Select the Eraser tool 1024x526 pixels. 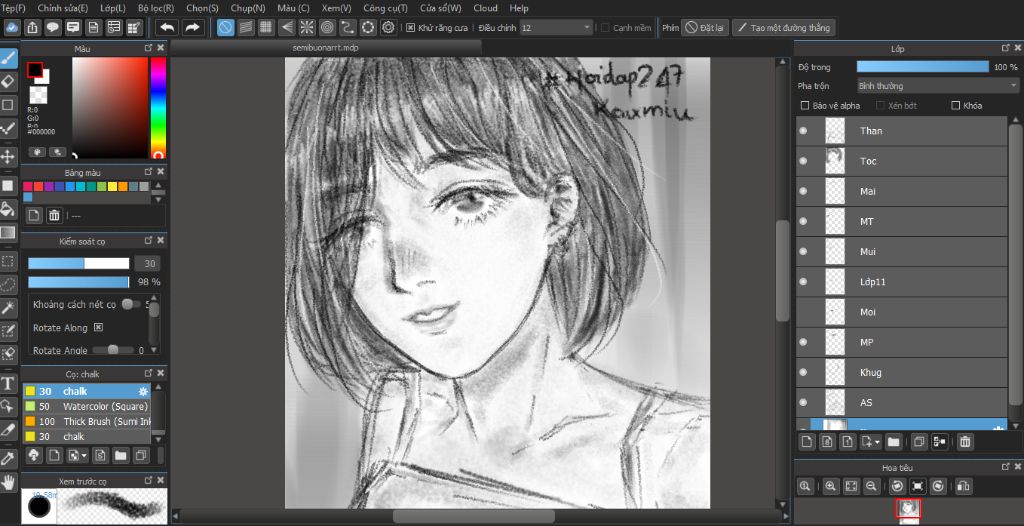[8, 81]
